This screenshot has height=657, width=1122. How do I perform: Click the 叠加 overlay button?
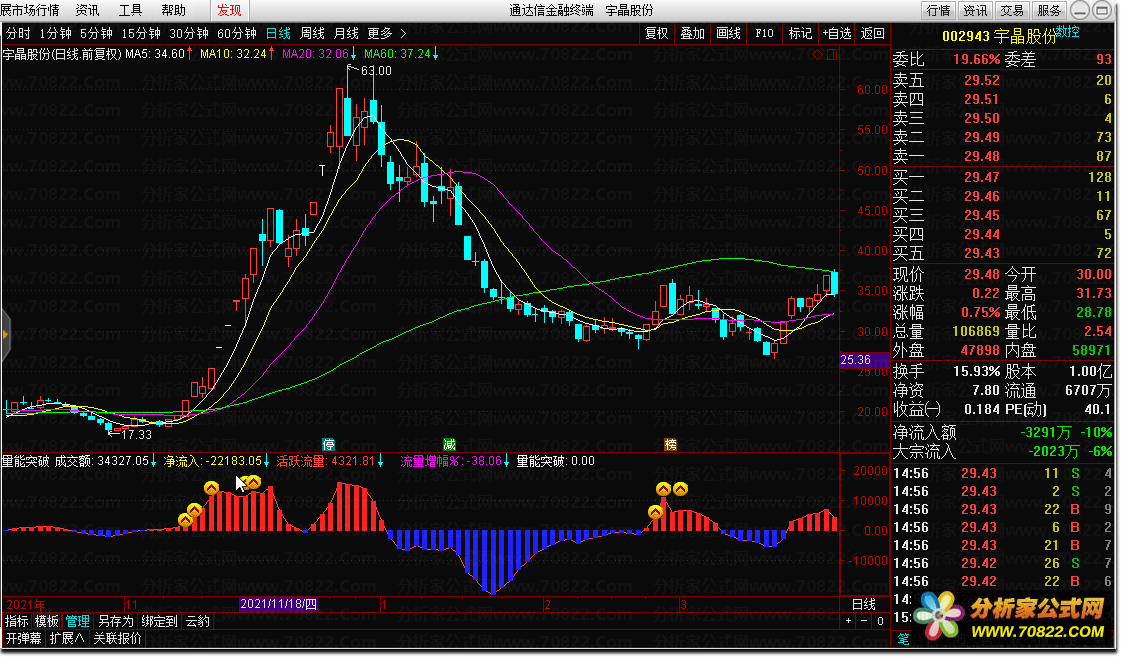pyautogui.click(x=692, y=34)
